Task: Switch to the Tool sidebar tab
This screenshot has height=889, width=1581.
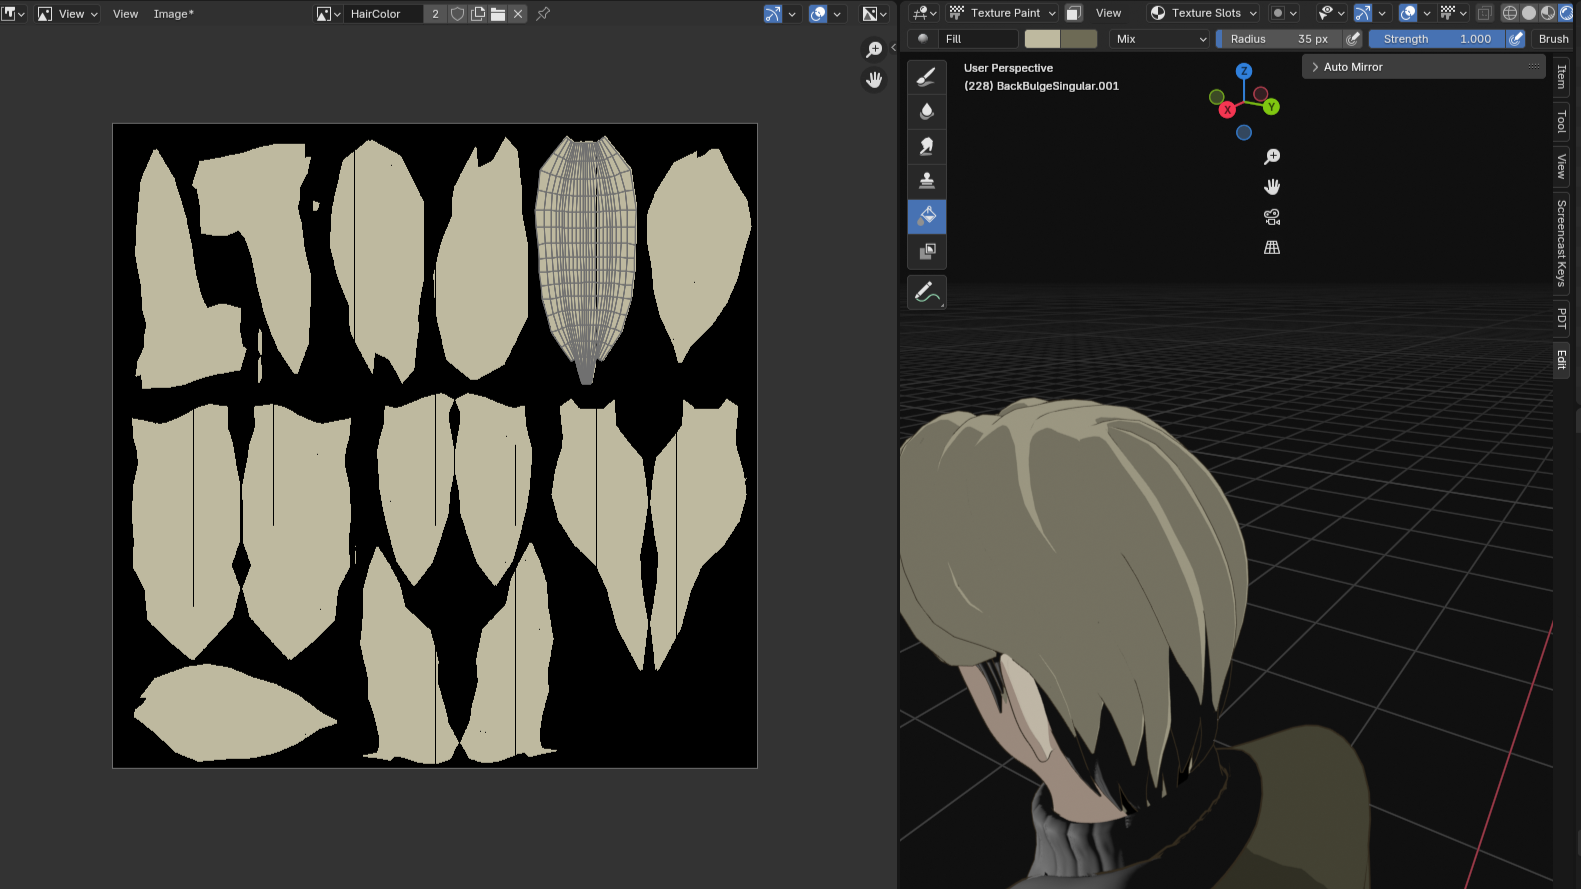Action: [x=1562, y=121]
